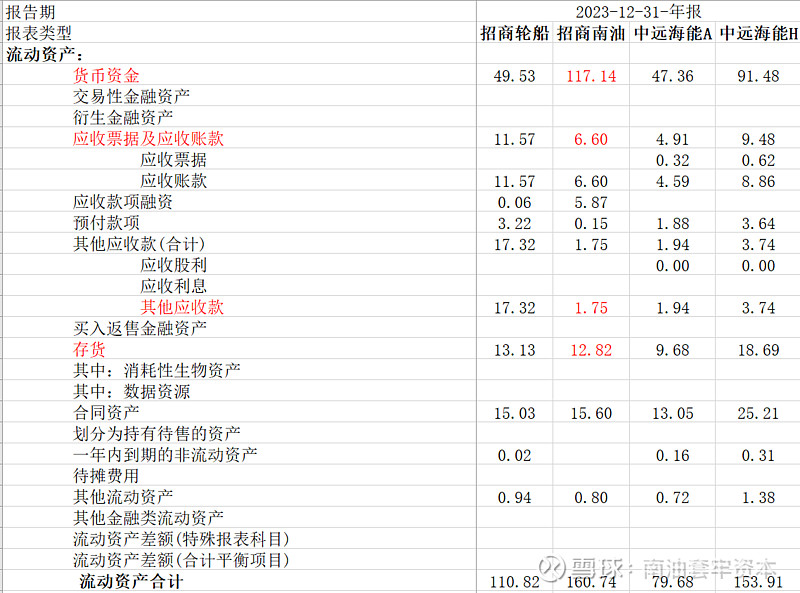Screen dimensions: 800x593
Task: Click the 一年内到期的非流动资产 row label
Action: [165, 454]
